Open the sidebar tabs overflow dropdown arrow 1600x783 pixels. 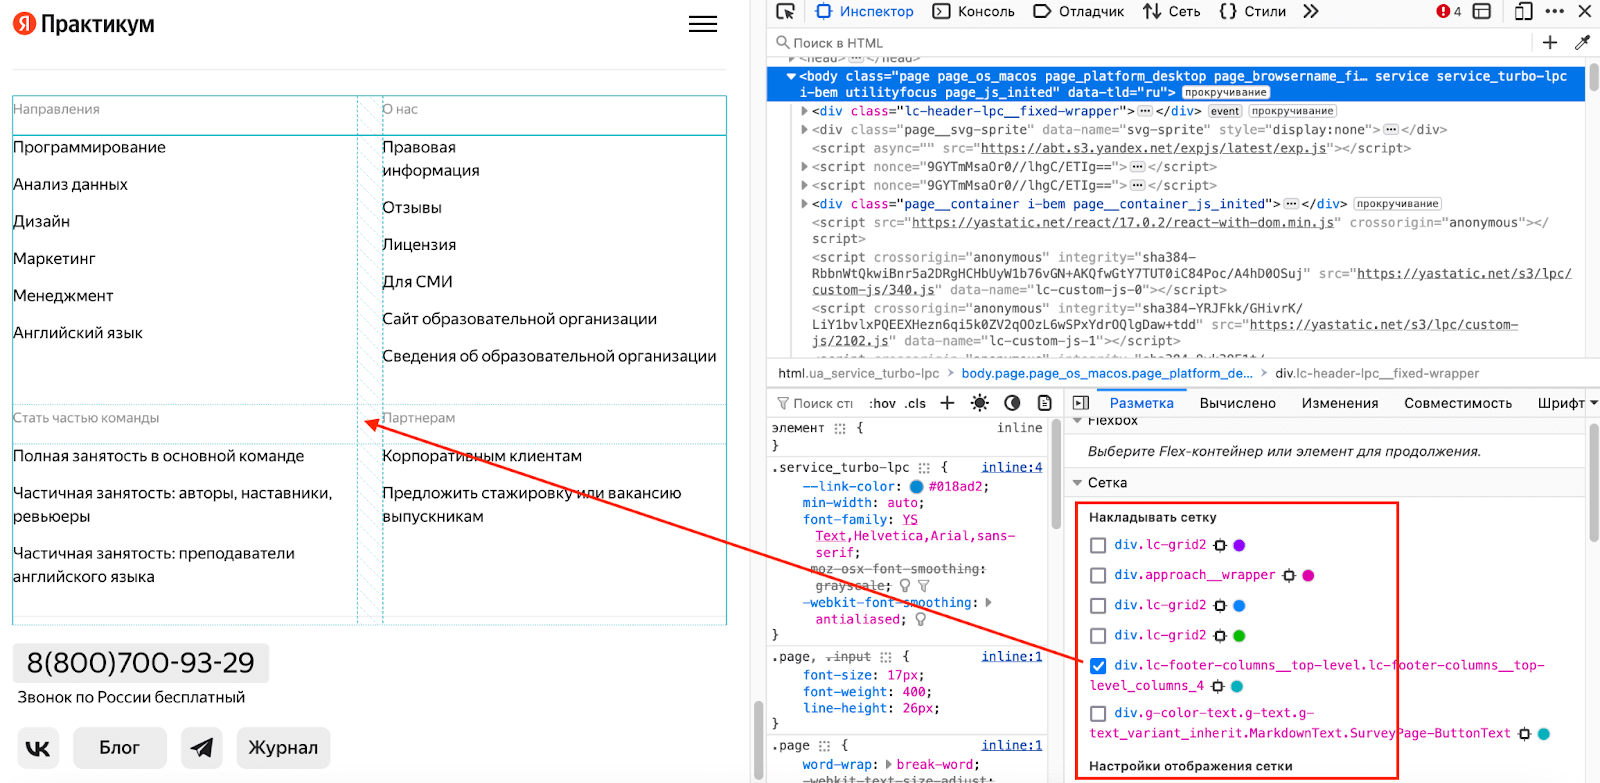(1594, 402)
